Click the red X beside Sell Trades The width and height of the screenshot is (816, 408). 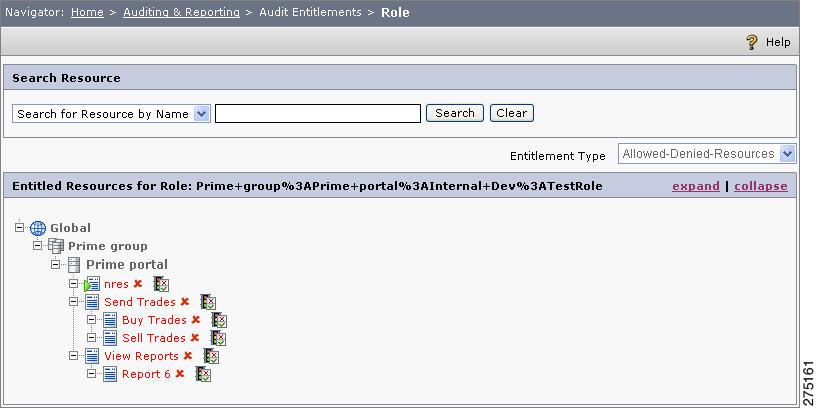pyautogui.click(x=195, y=337)
